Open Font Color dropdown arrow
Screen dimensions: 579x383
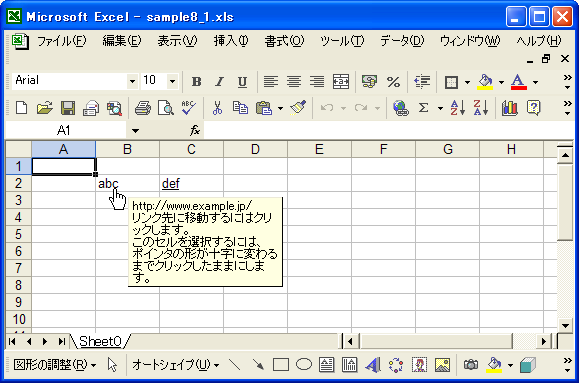[x=535, y=82]
